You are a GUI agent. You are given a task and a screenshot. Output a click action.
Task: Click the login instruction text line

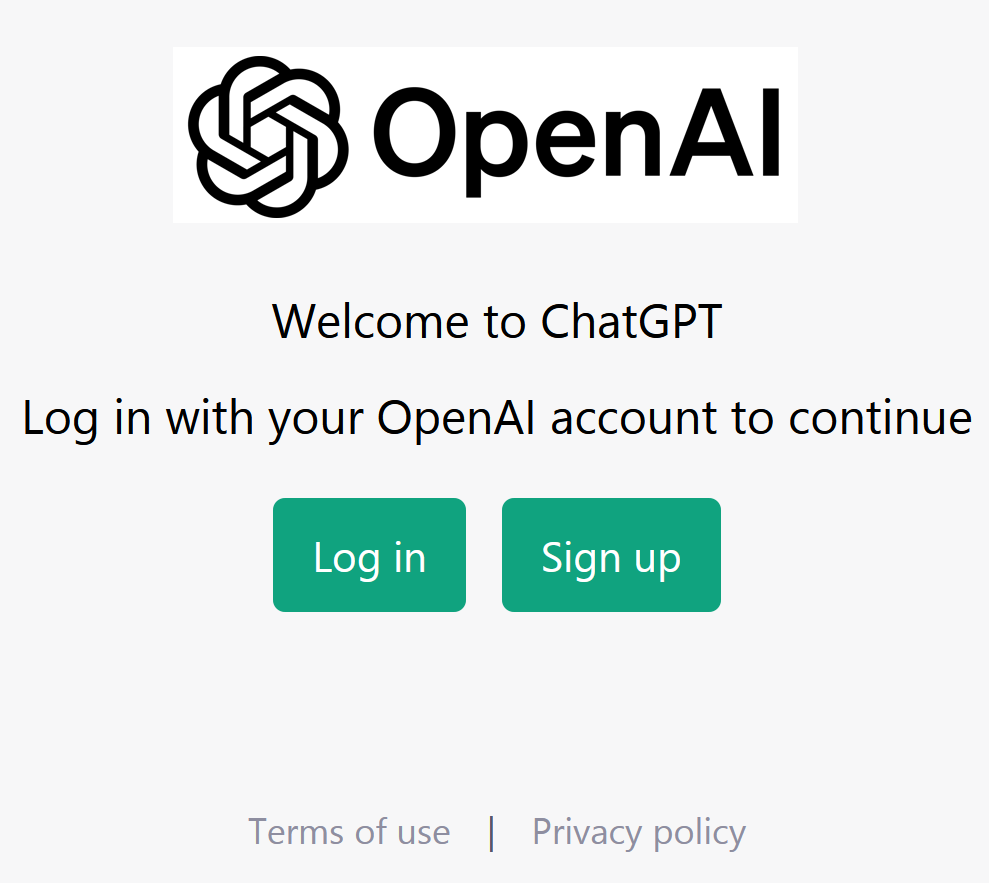[x=494, y=418]
